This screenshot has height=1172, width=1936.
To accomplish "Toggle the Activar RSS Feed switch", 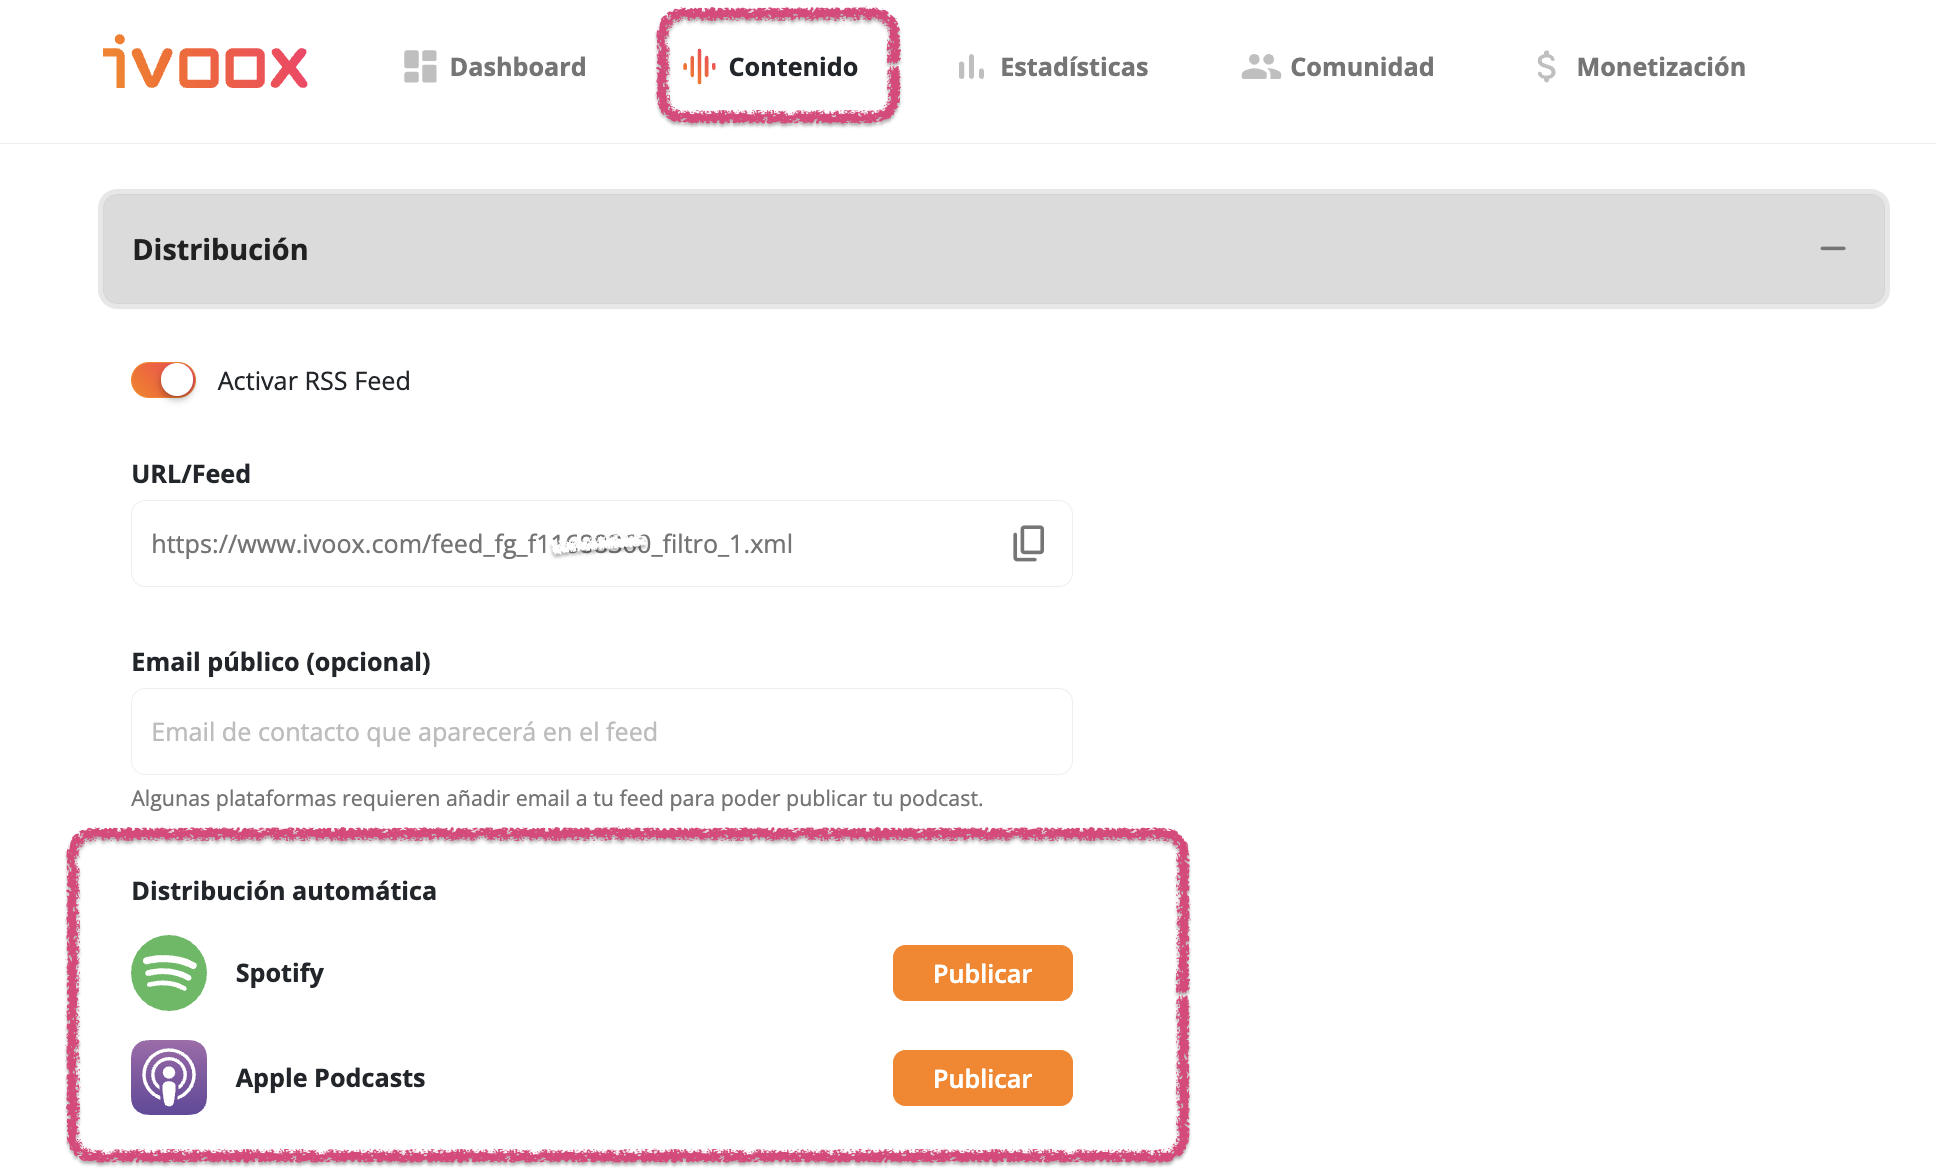I will (163, 380).
